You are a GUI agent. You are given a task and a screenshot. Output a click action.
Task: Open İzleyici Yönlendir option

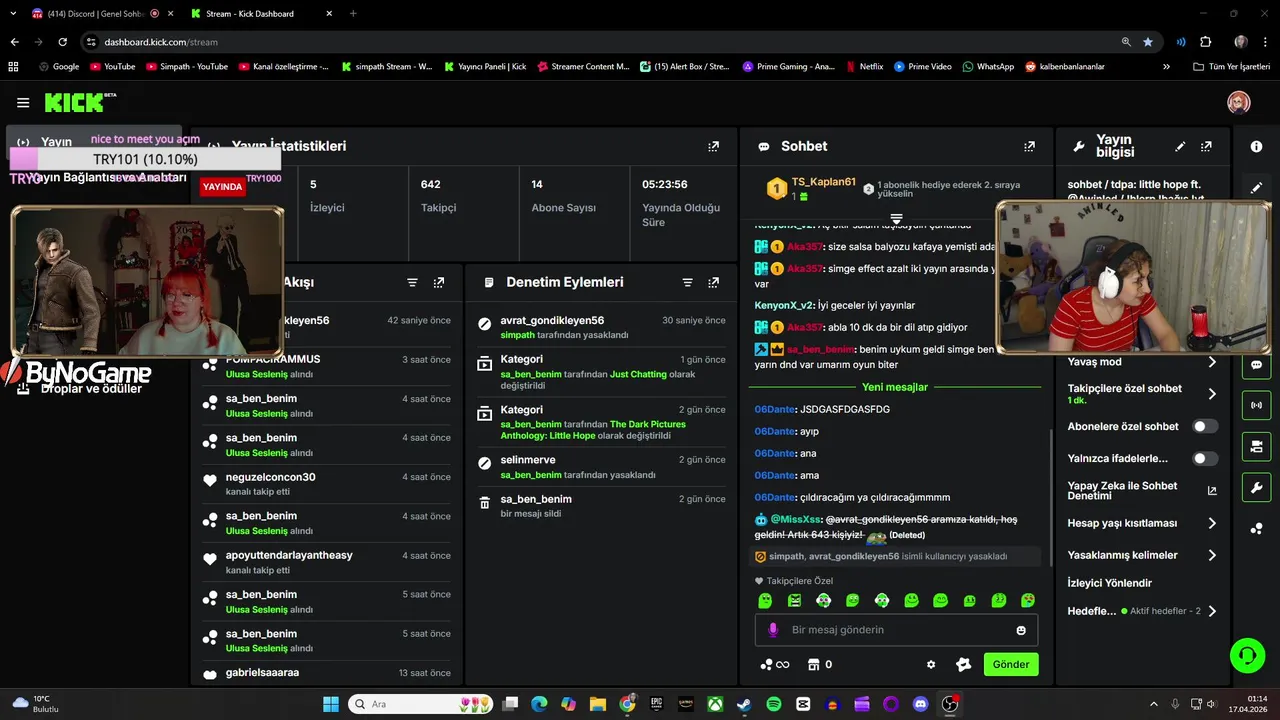point(1110,583)
